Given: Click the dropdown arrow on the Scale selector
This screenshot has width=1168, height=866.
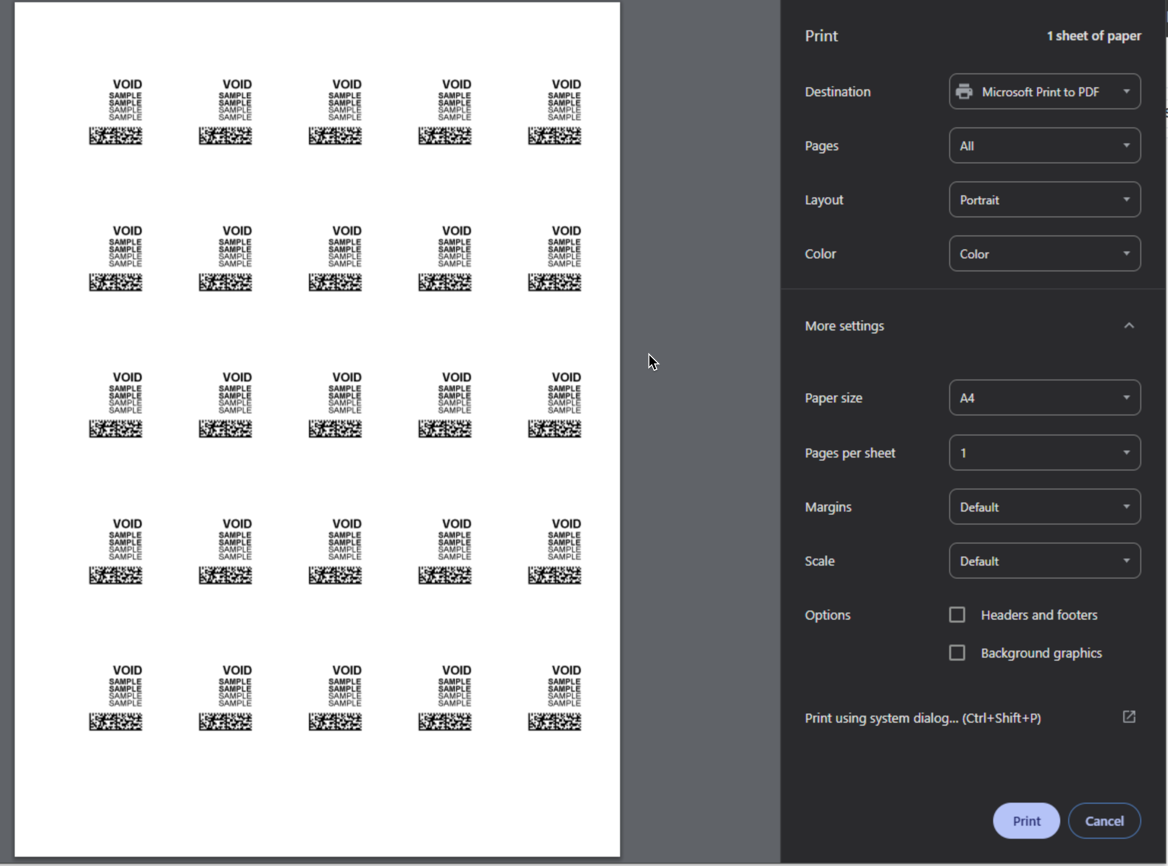Looking at the screenshot, I should (1127, 560).
